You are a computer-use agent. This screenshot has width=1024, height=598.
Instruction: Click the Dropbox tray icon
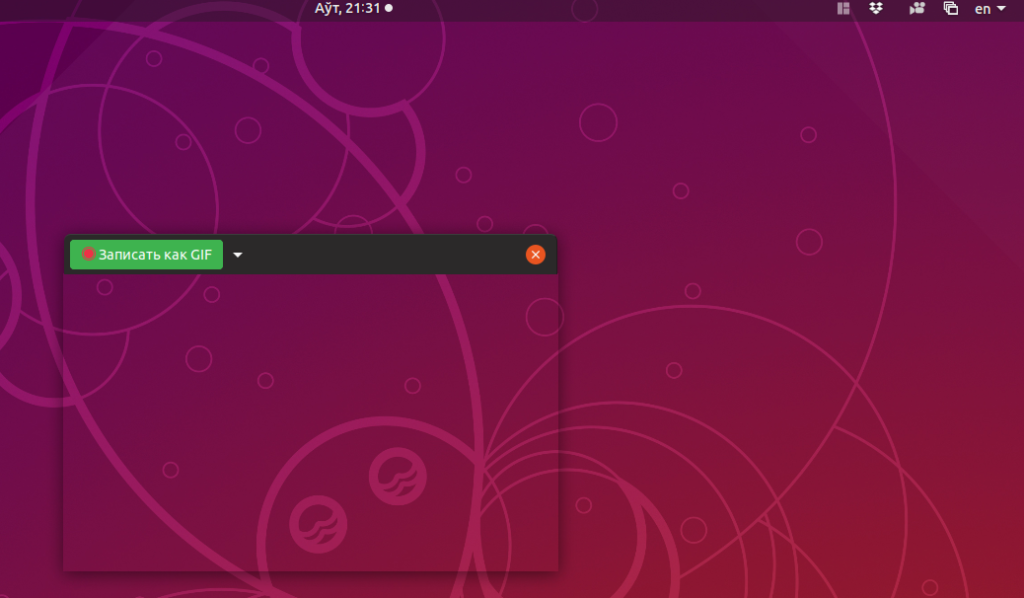(x=876, y=8)
